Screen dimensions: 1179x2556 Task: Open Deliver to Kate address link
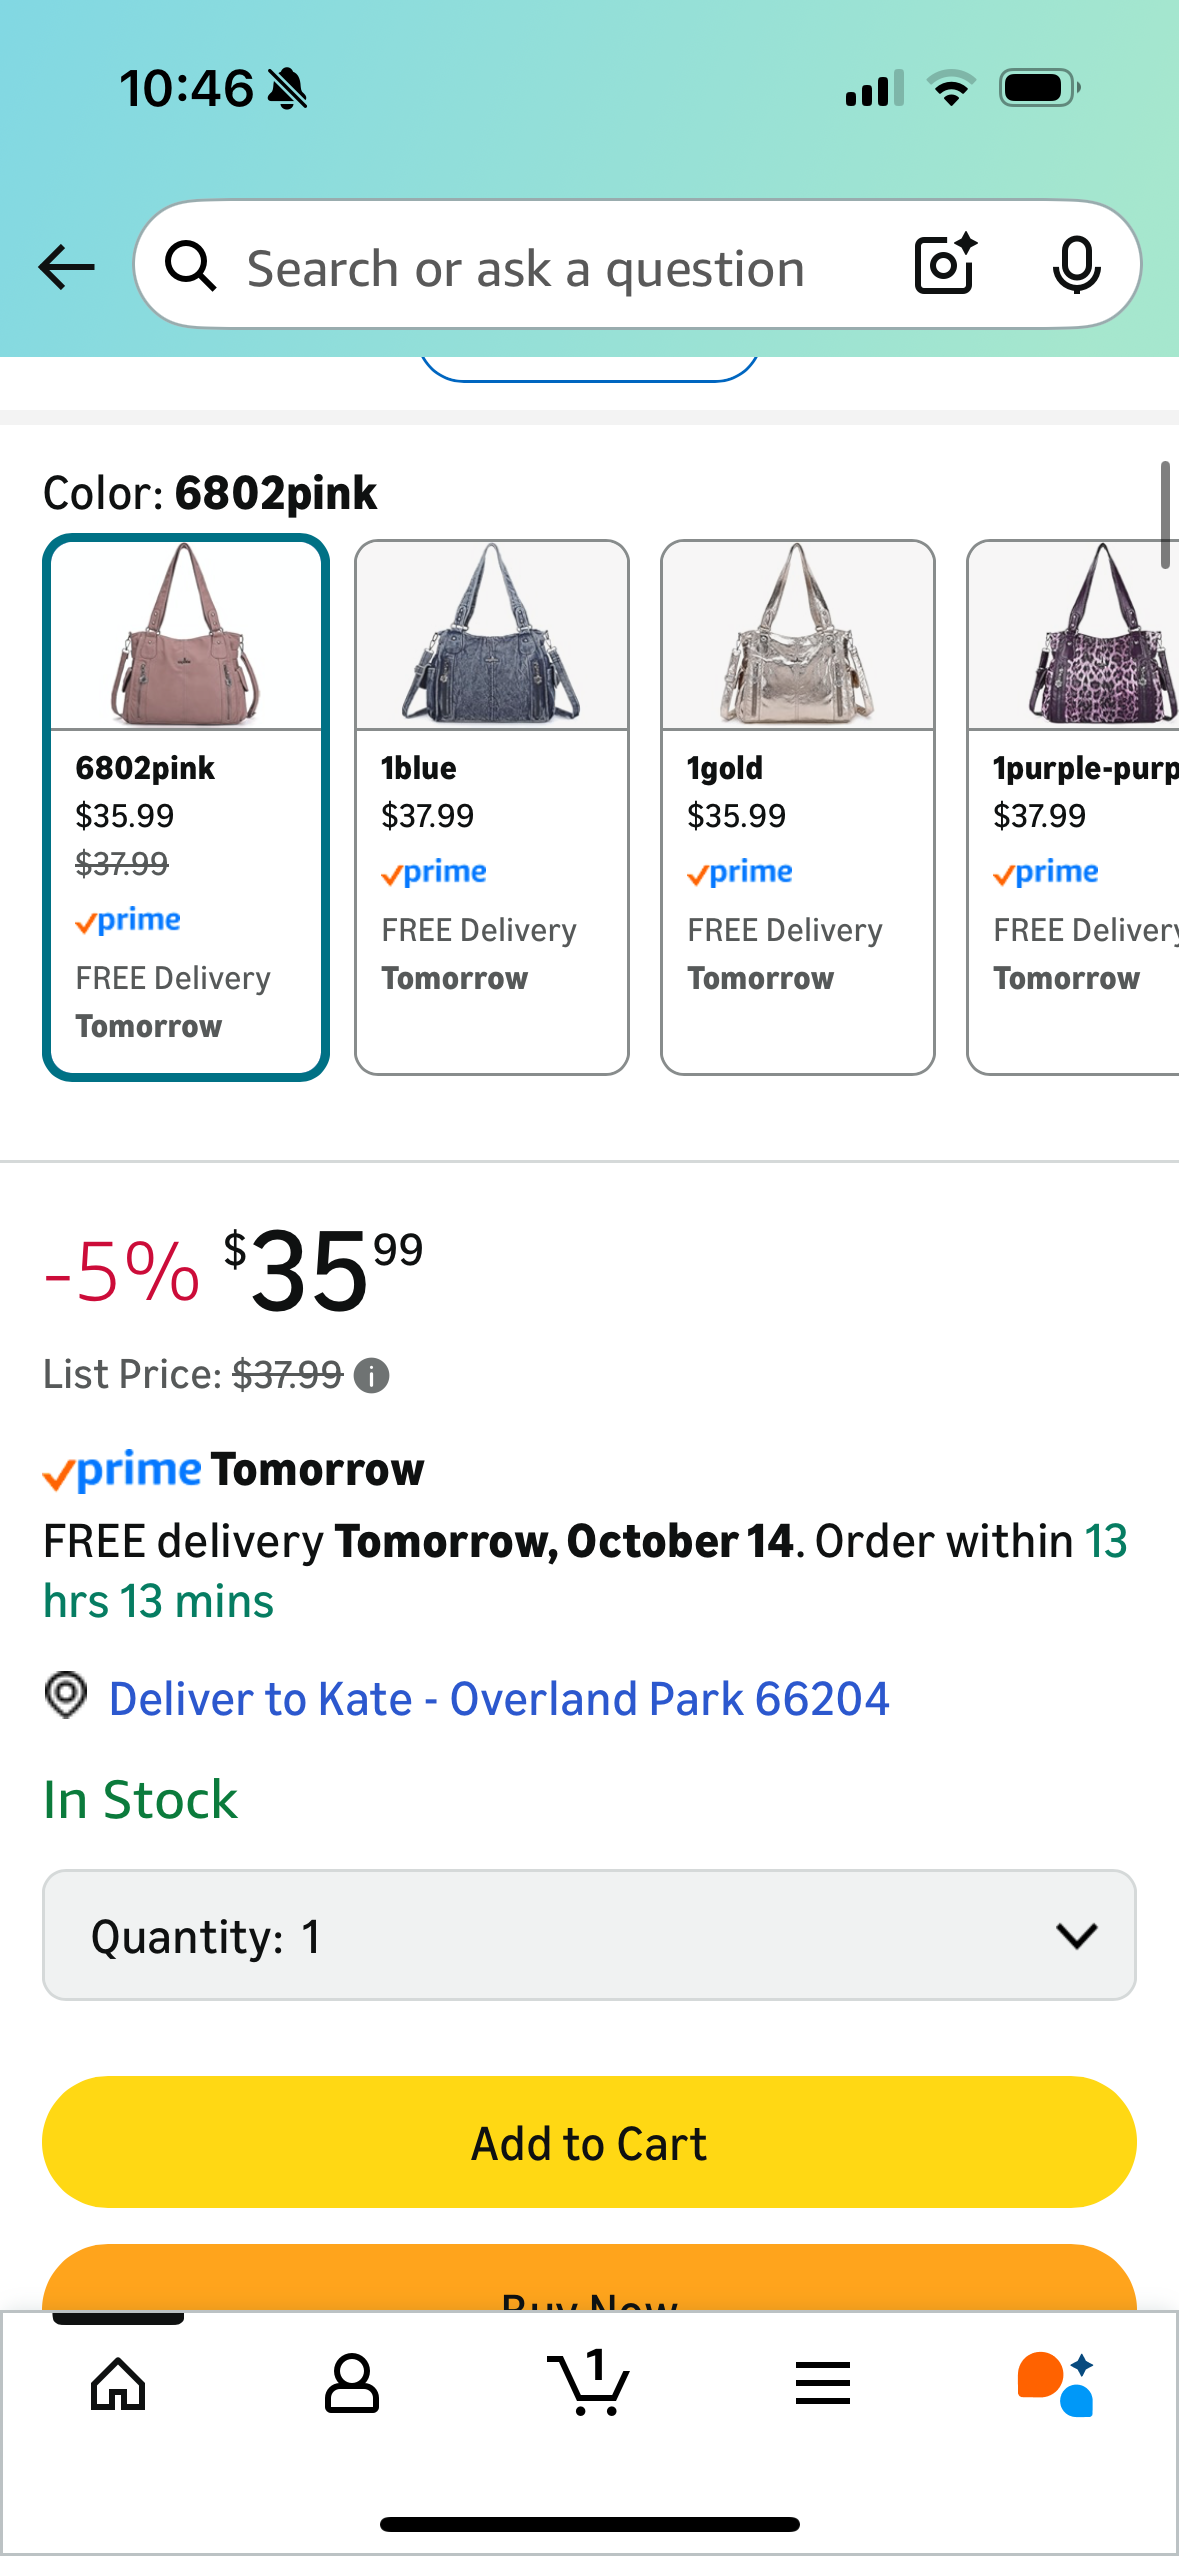499,1699
